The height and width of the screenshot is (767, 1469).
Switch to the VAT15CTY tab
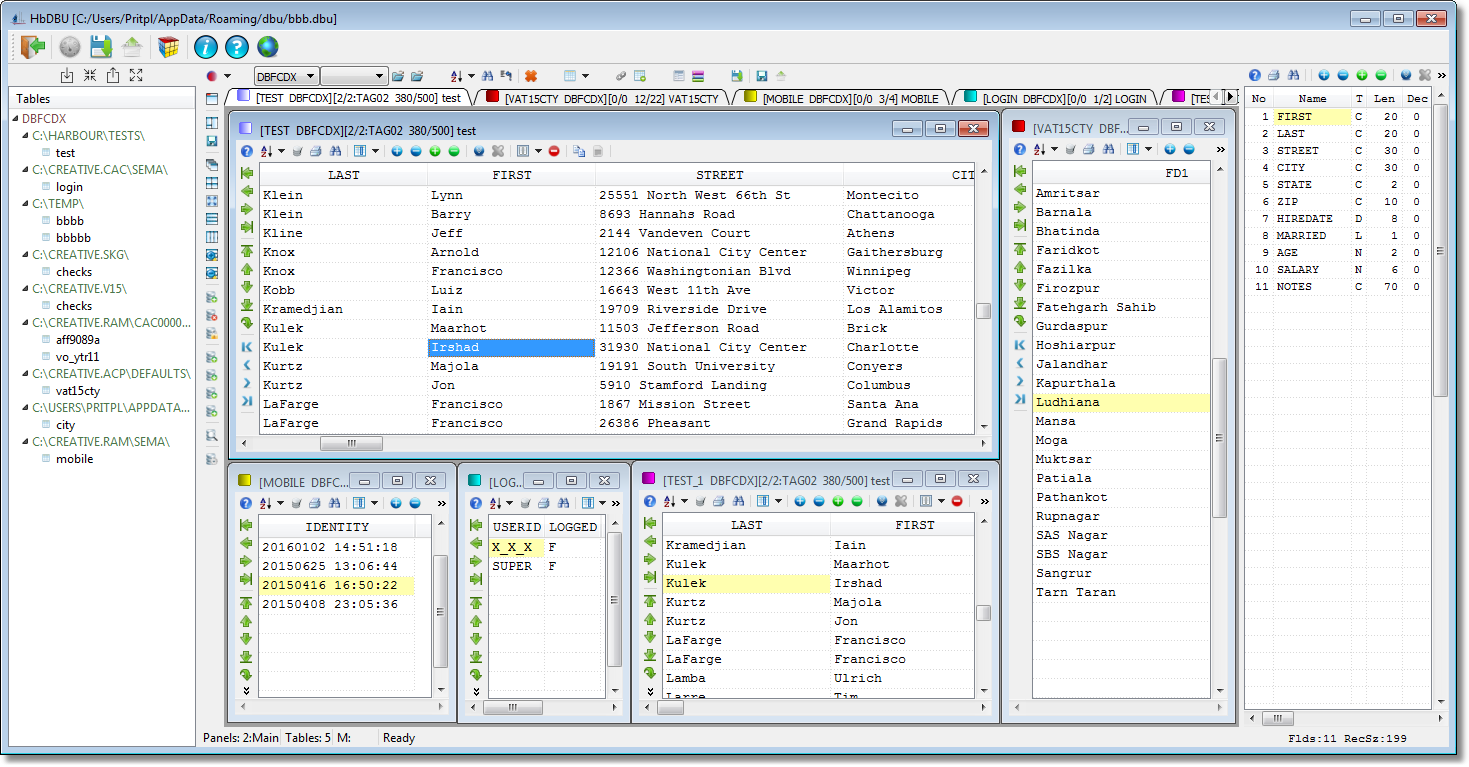pos(610,98)
